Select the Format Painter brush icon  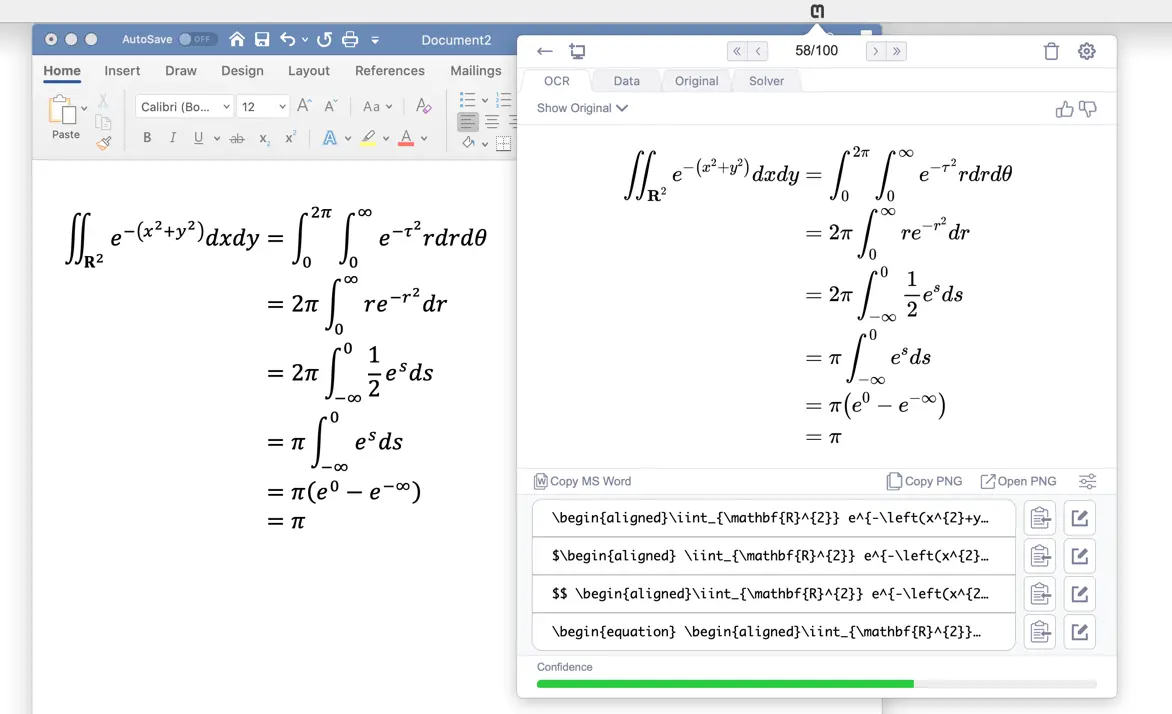tap(104, 143)
